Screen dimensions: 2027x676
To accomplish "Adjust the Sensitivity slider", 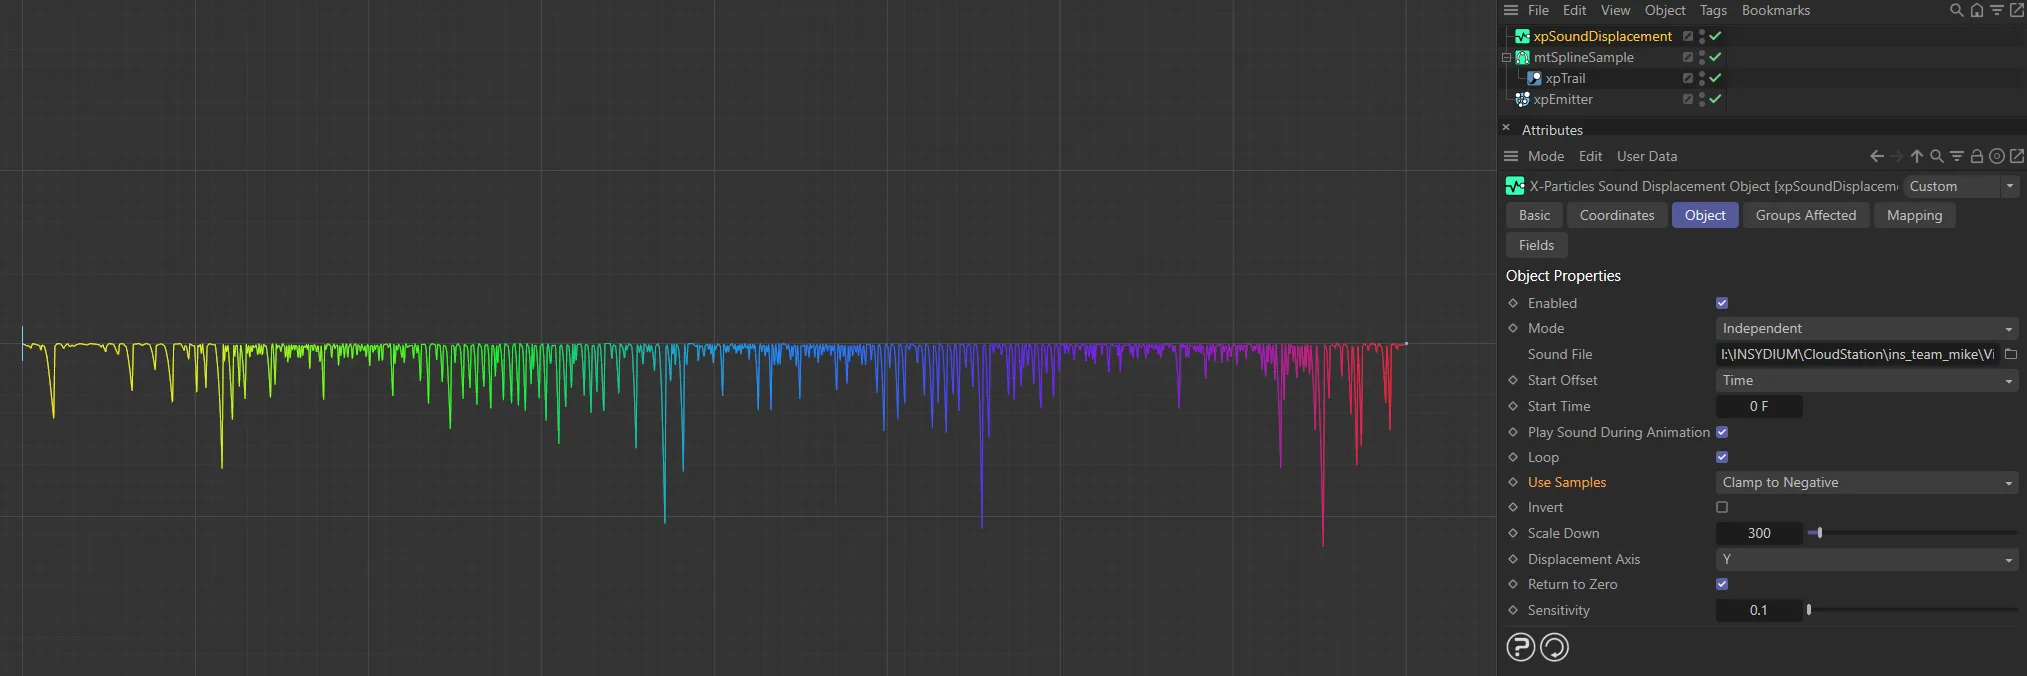I will (1913, 610).
